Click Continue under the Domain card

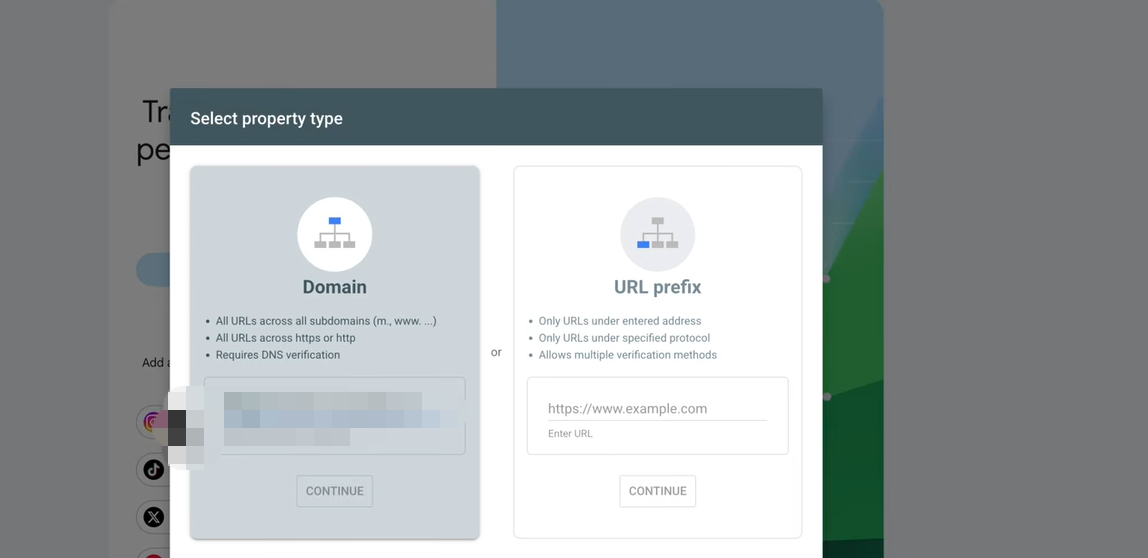tap(335, 491)
